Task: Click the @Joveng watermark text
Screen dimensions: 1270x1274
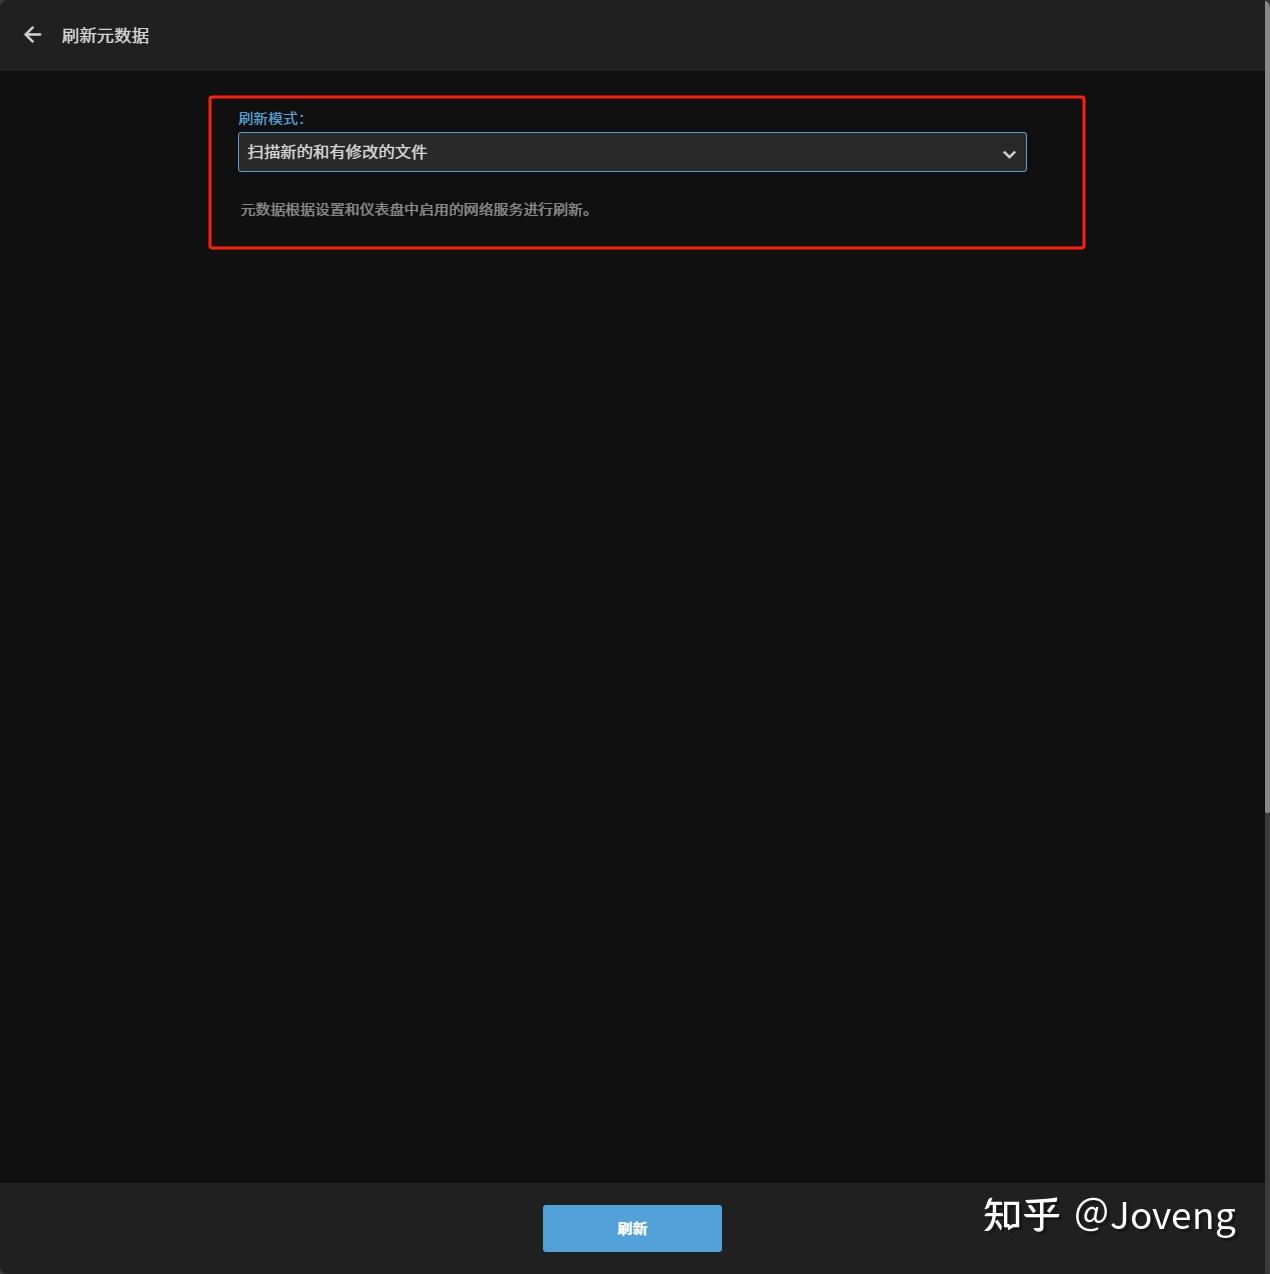Action: pyautogui.click(x=1156, y=1216)
